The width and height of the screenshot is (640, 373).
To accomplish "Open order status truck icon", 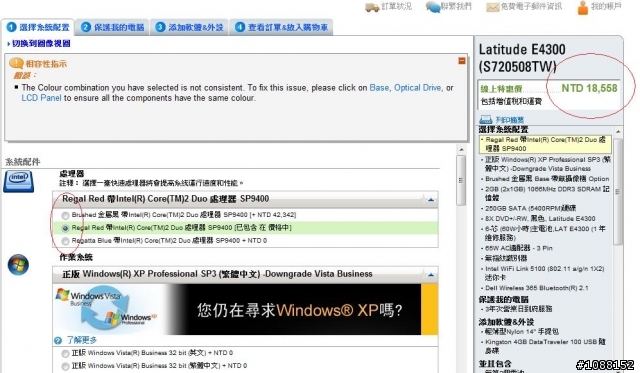I will point(372,7).
